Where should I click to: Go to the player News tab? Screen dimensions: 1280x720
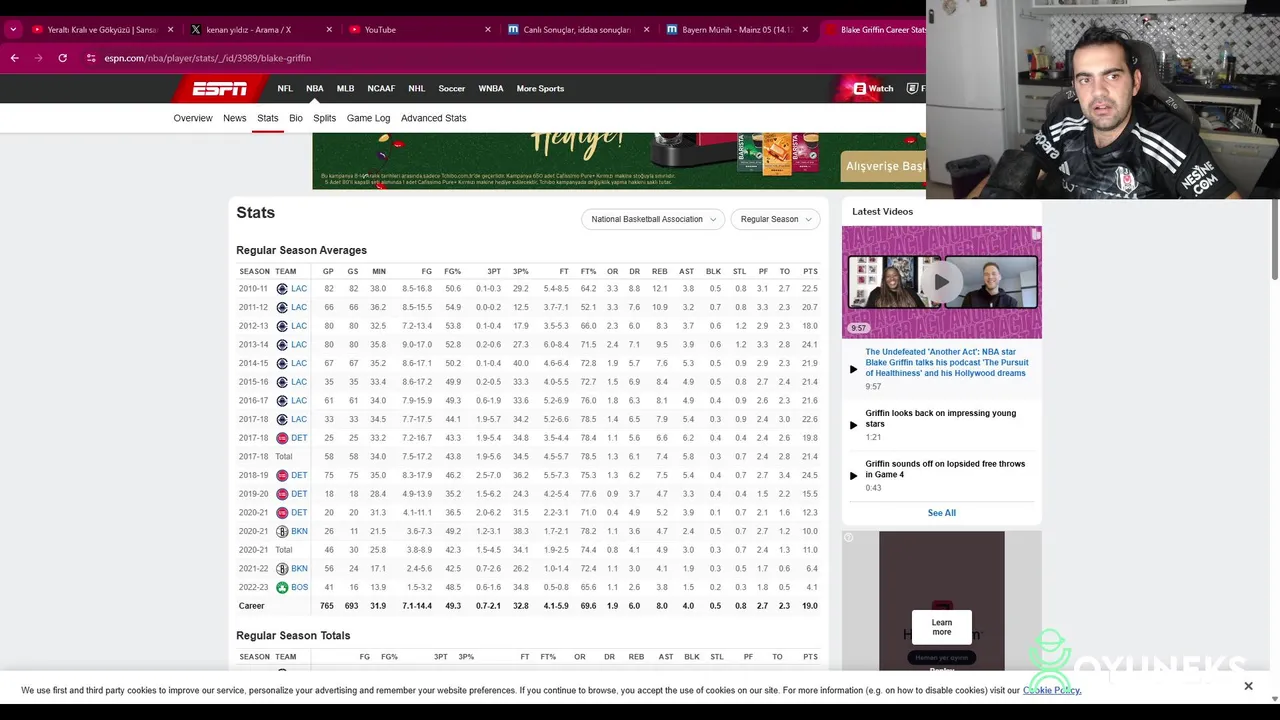(235, 118)
